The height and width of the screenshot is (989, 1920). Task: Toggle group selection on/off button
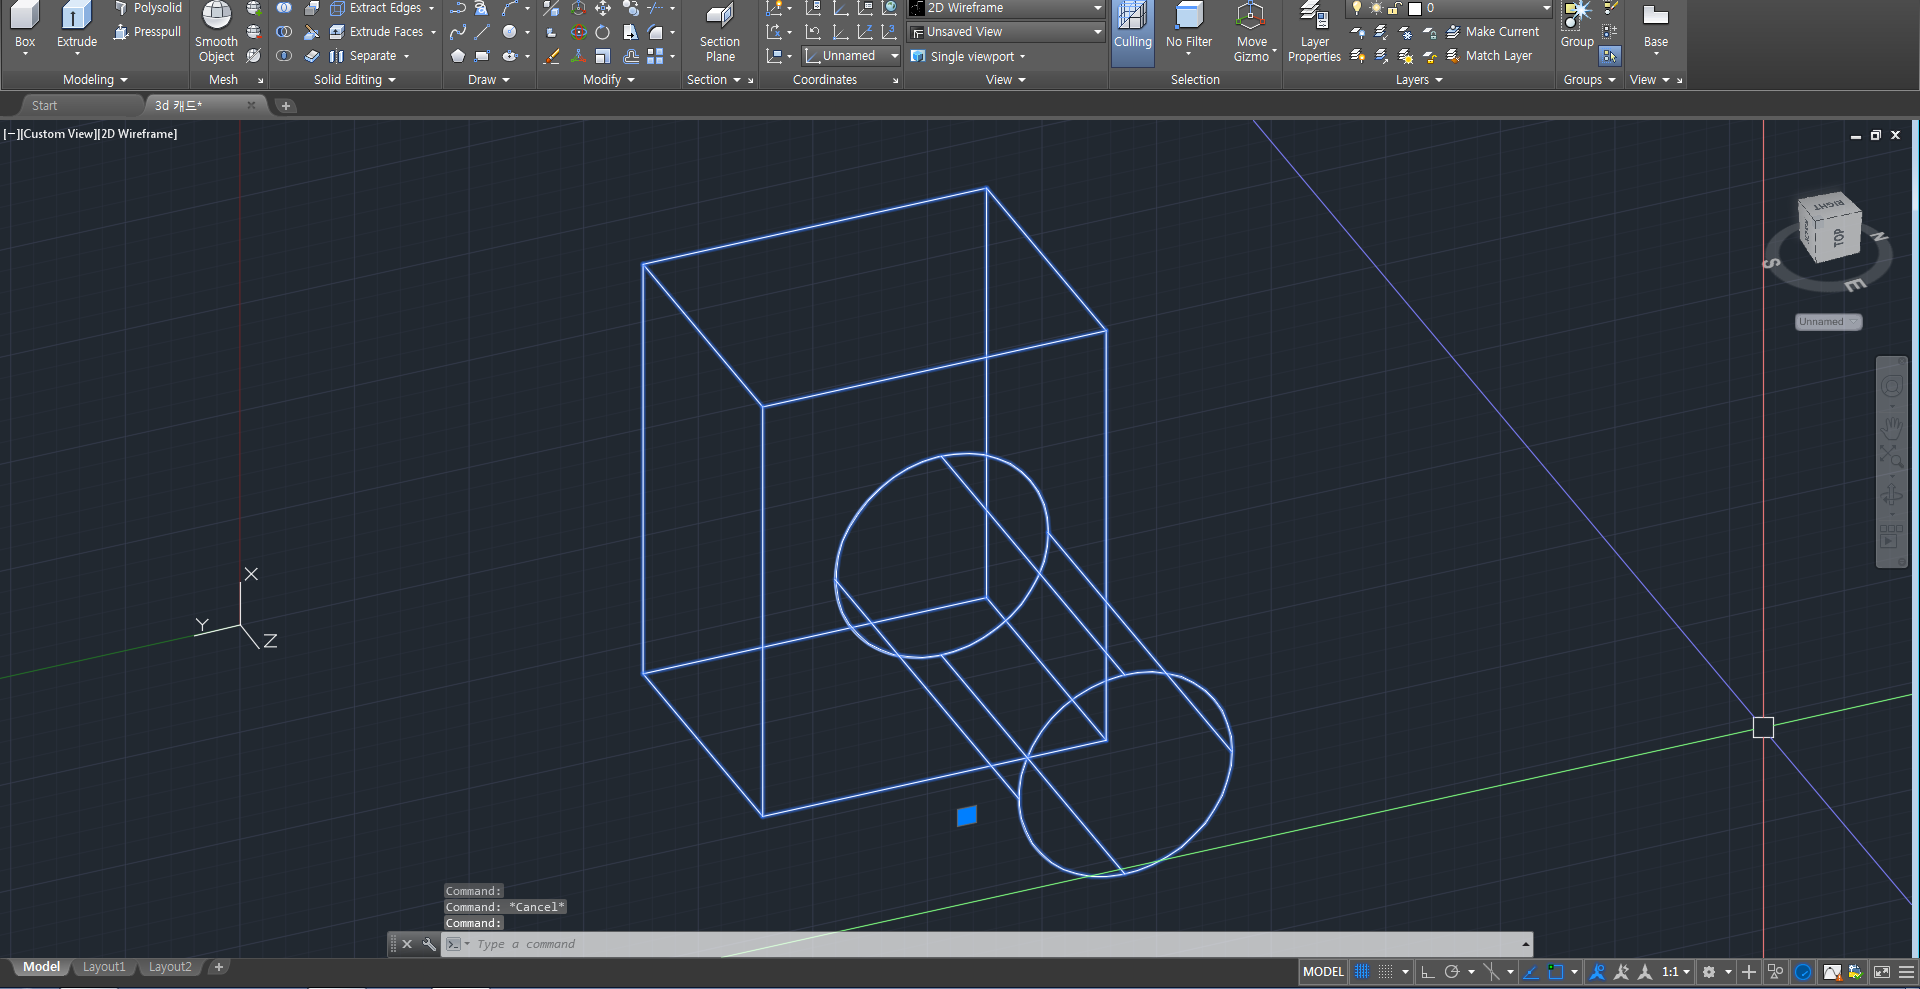[1609, 56]
